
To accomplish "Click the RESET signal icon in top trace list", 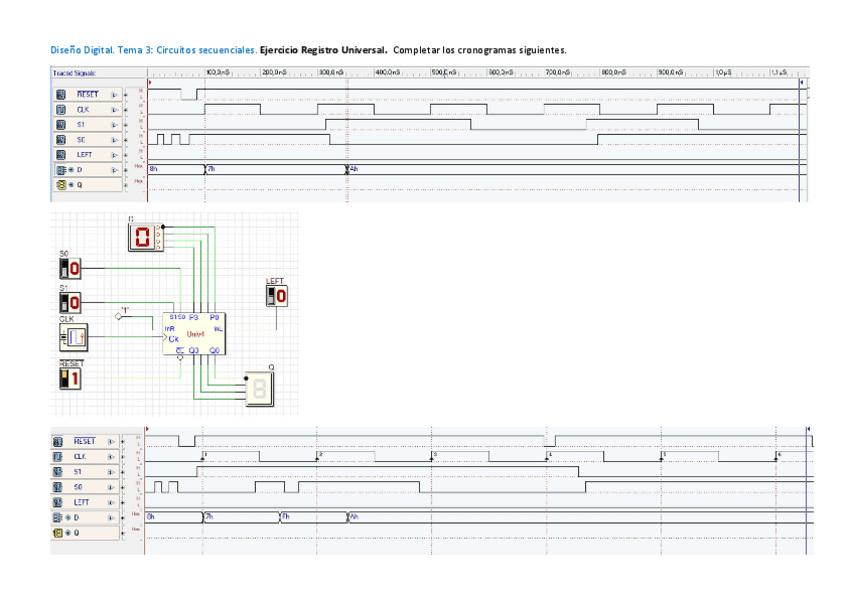I will [60, 95].
